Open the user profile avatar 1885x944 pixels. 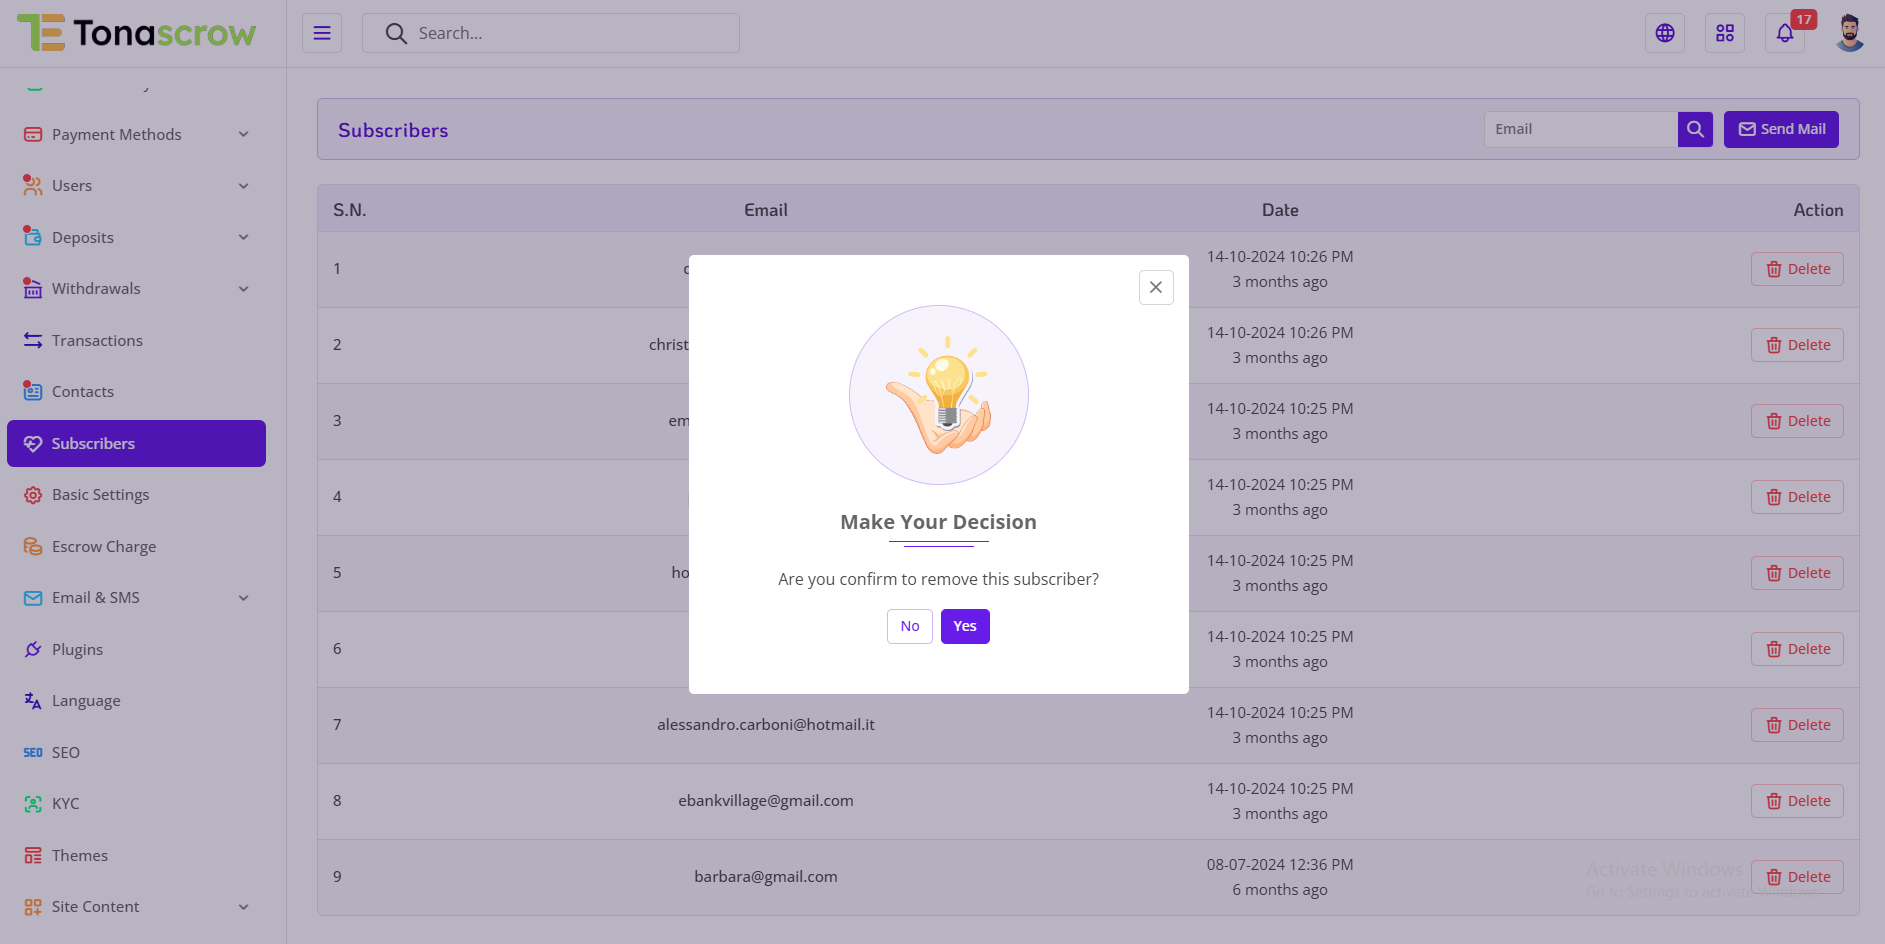coord(1849,33)
